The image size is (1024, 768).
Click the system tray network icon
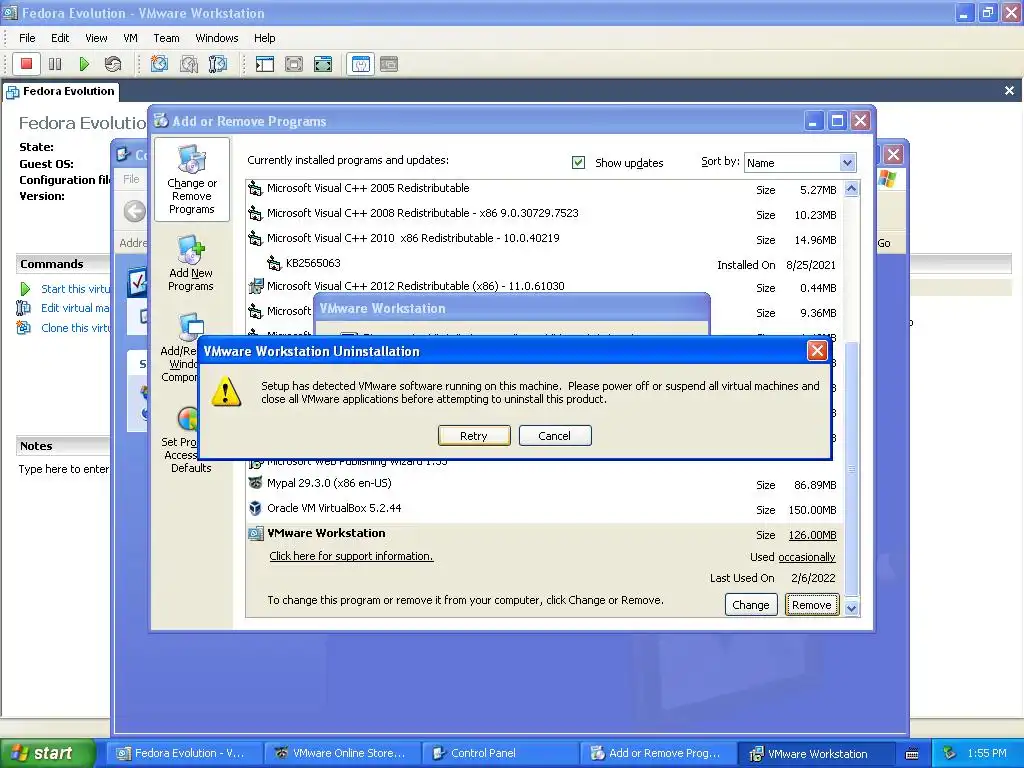point(949,754)
